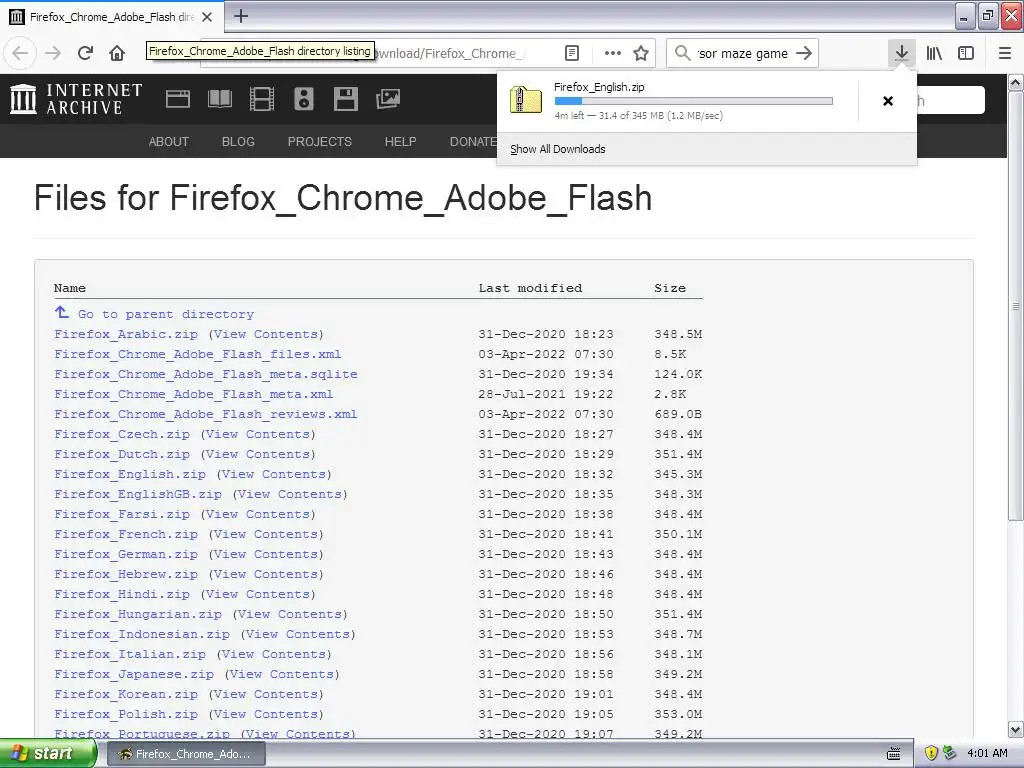Open Firefox hamburger menu
The width and height of the screenshot is (1024, 768).
tap(1004, 53)
